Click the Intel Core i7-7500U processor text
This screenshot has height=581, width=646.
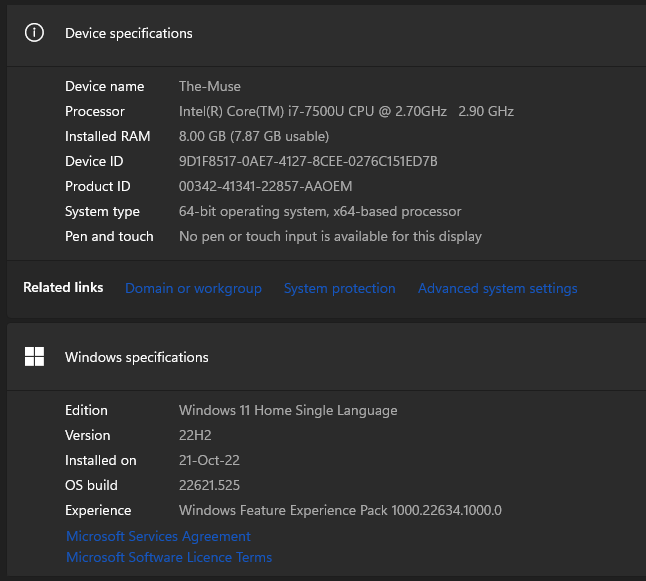coord(345,111)
